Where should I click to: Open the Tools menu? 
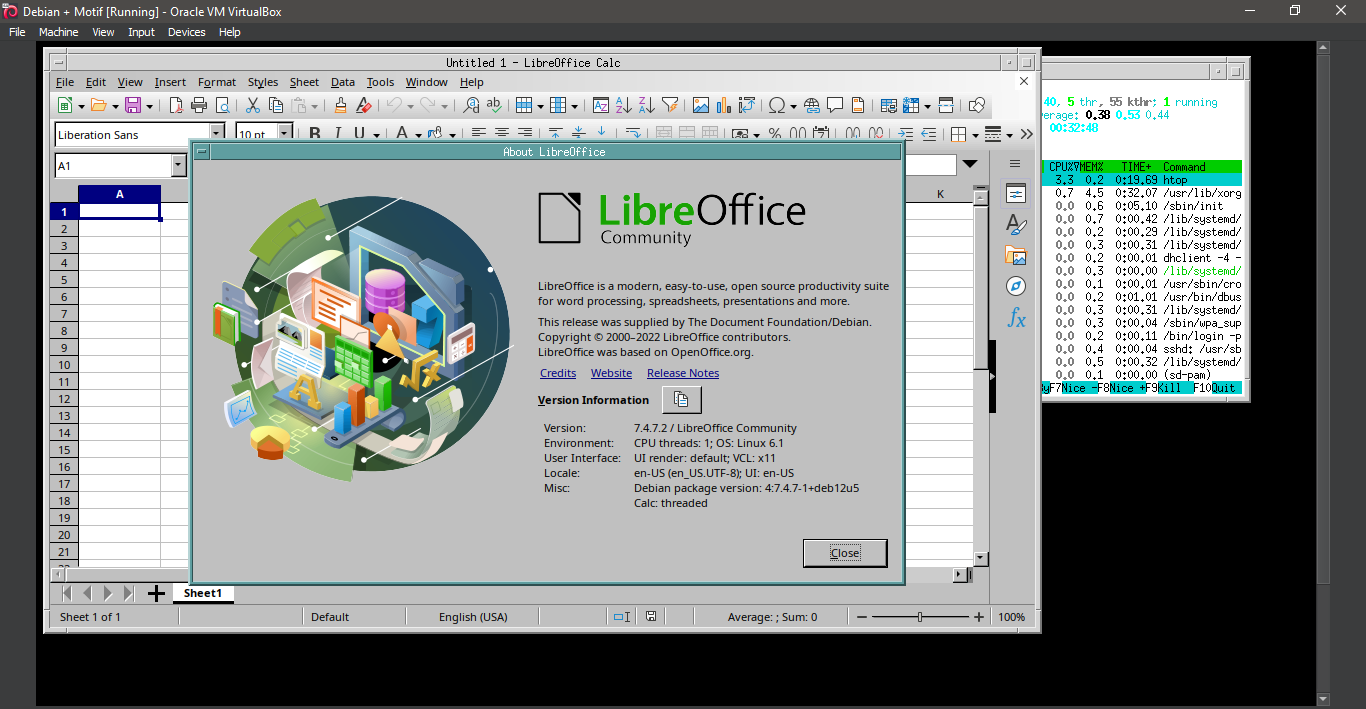[x=379, y=82]
